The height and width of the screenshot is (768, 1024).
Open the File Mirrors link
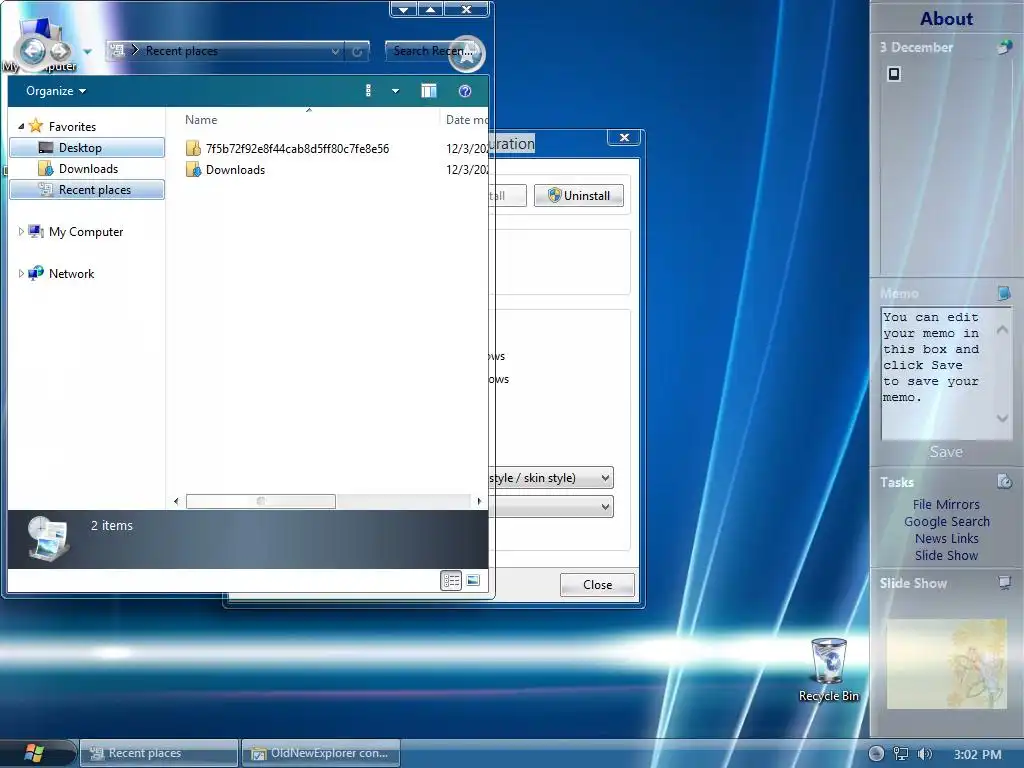click(946, 504)
